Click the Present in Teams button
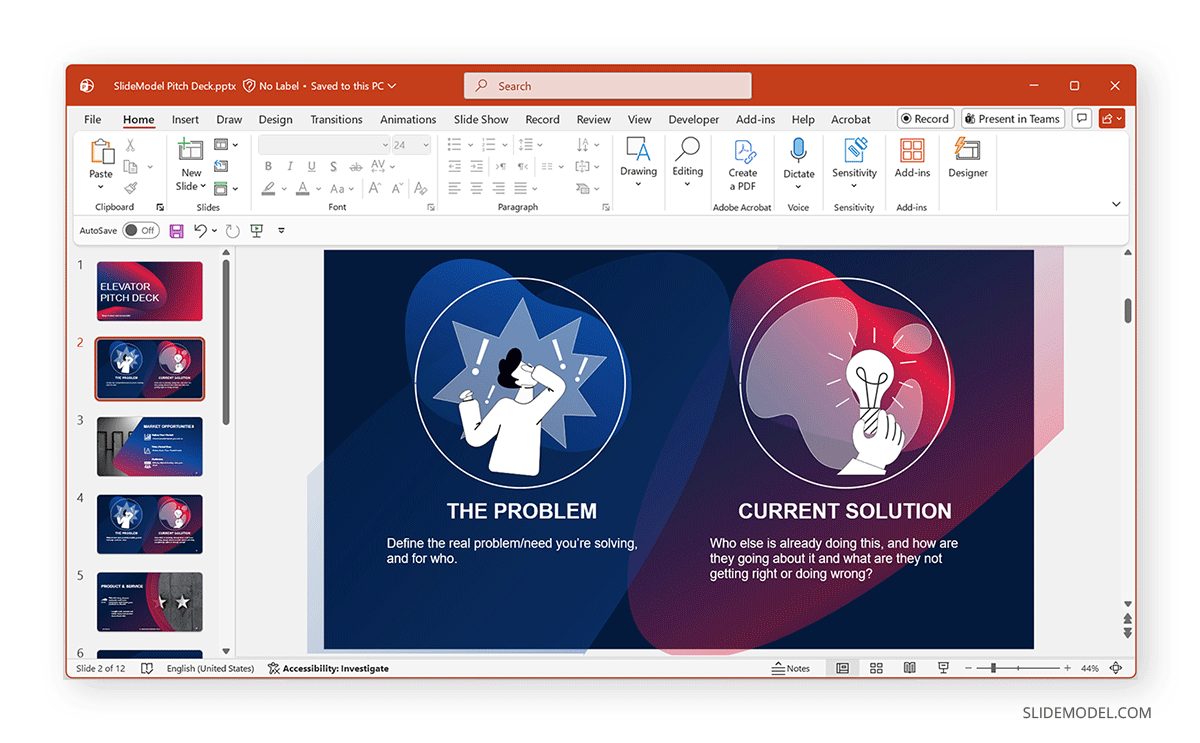 pos(1012,118)
